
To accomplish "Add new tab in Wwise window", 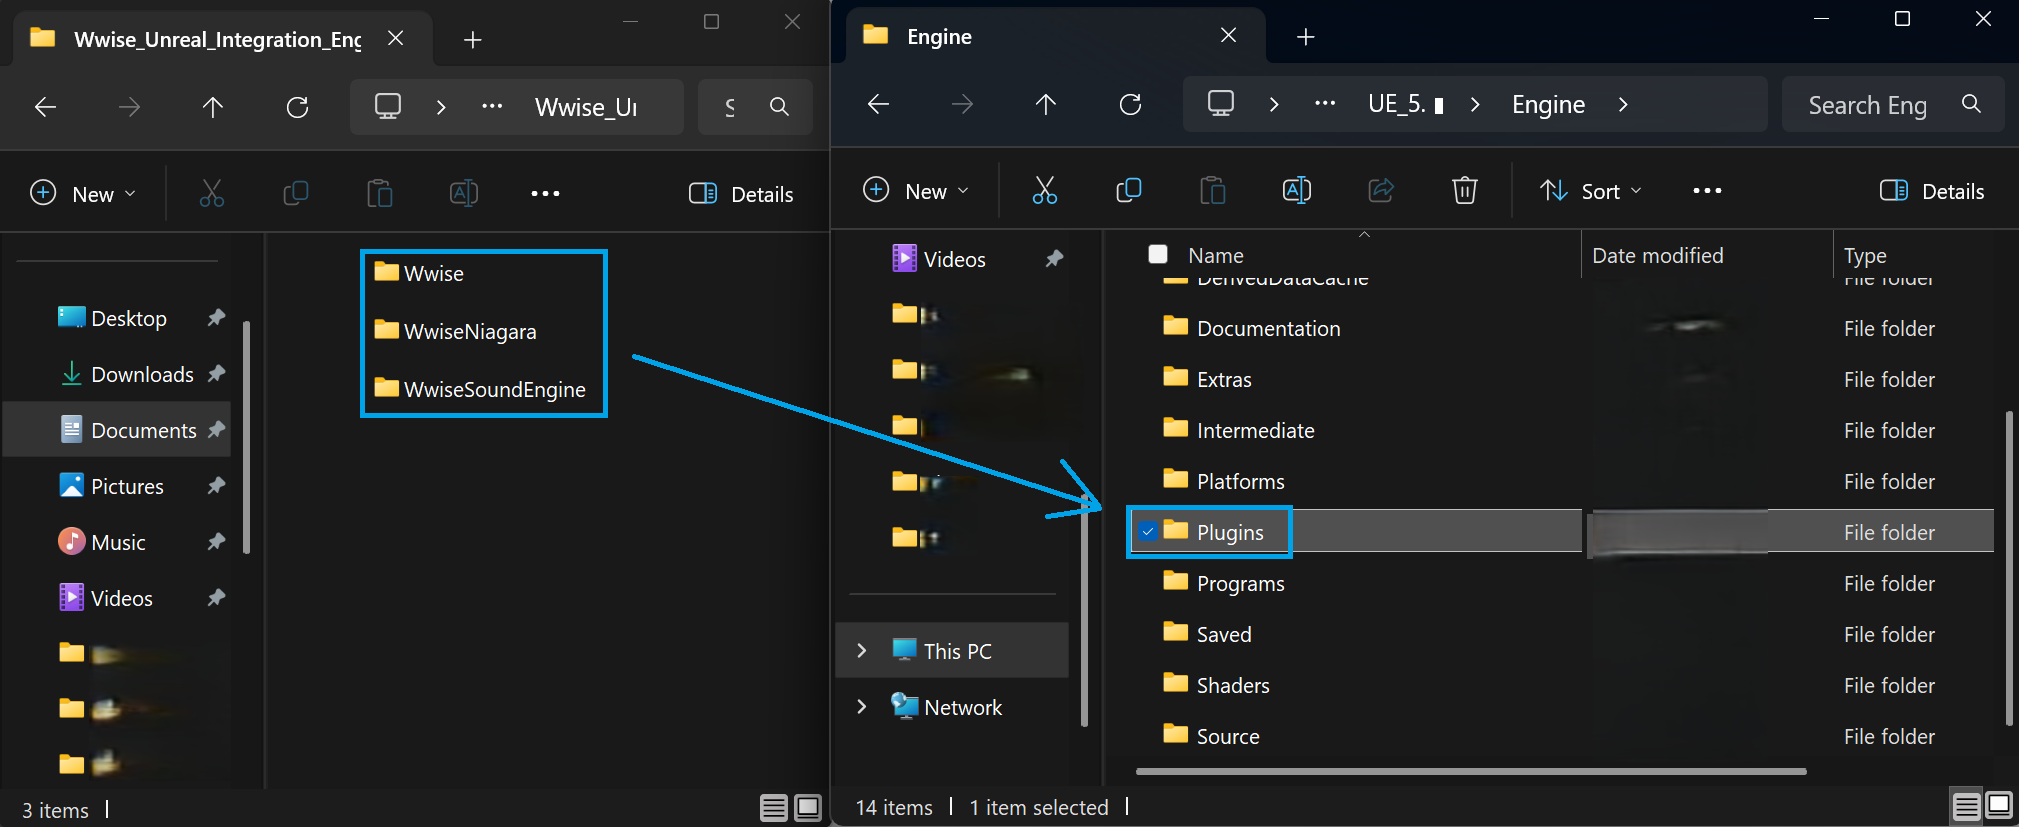I will 473,39.
